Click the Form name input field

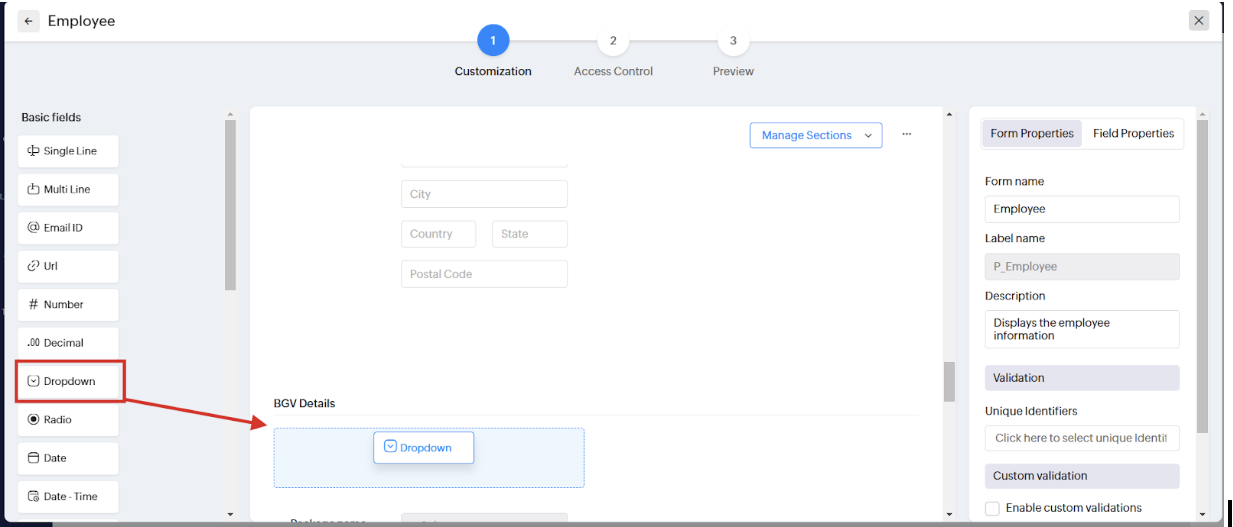1081,209
